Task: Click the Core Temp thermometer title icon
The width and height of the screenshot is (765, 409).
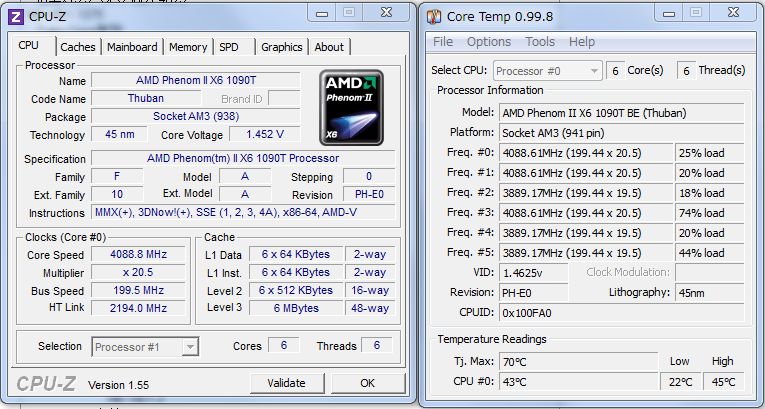Action: coord(432,15)
